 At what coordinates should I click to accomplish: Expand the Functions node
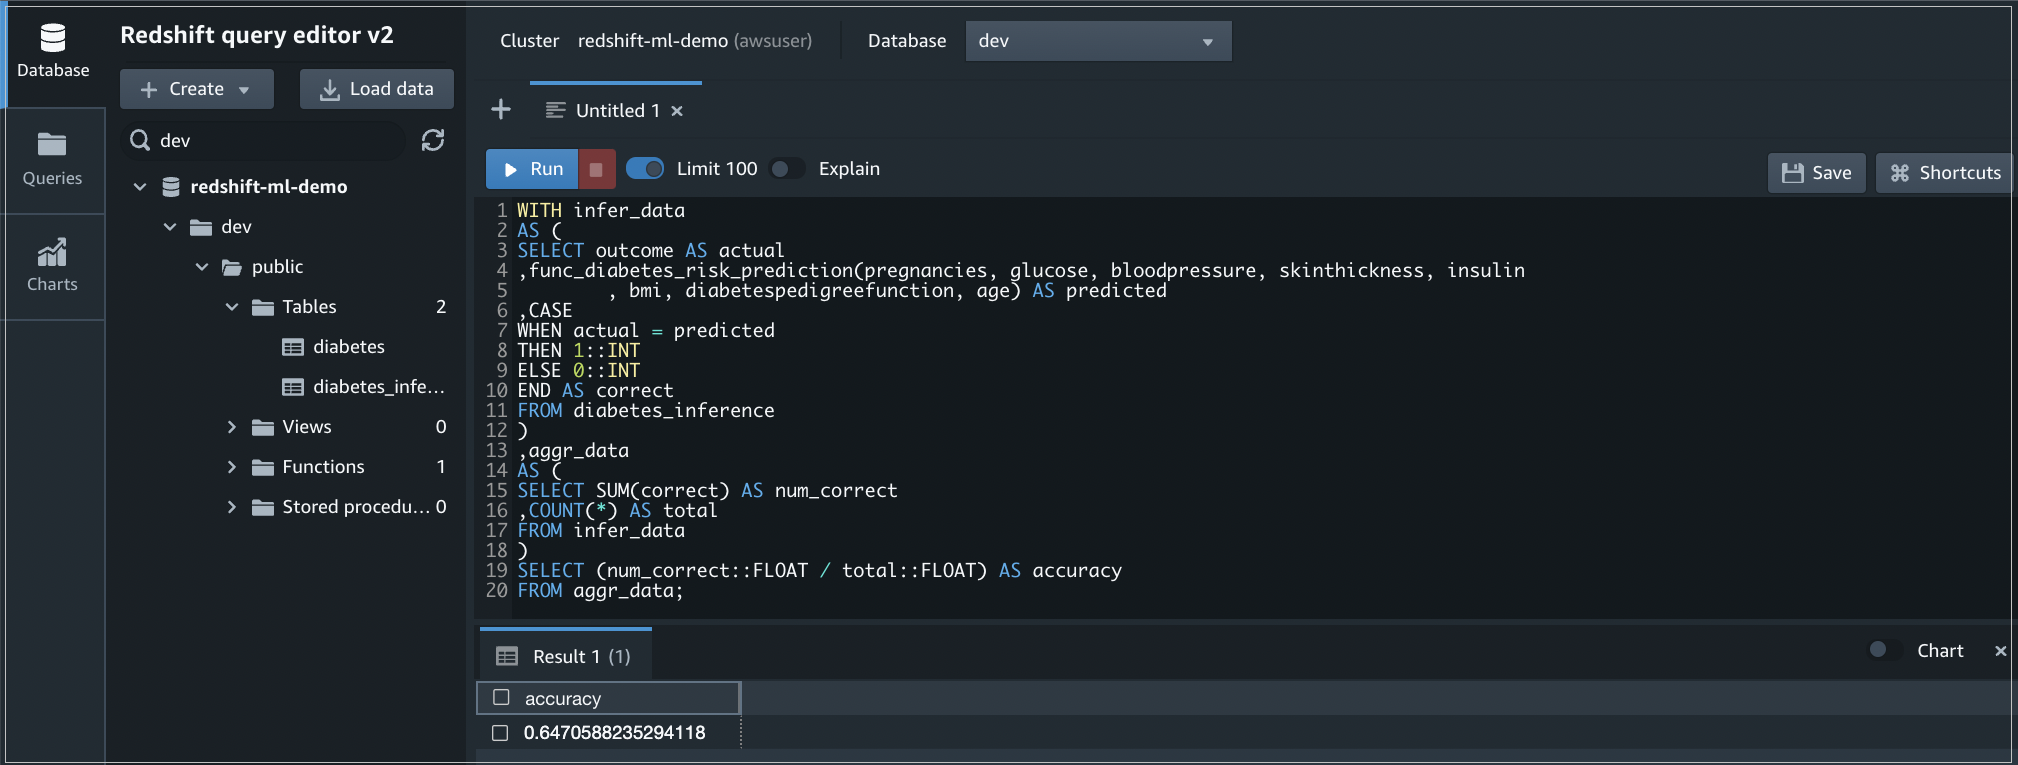[232, 467]
